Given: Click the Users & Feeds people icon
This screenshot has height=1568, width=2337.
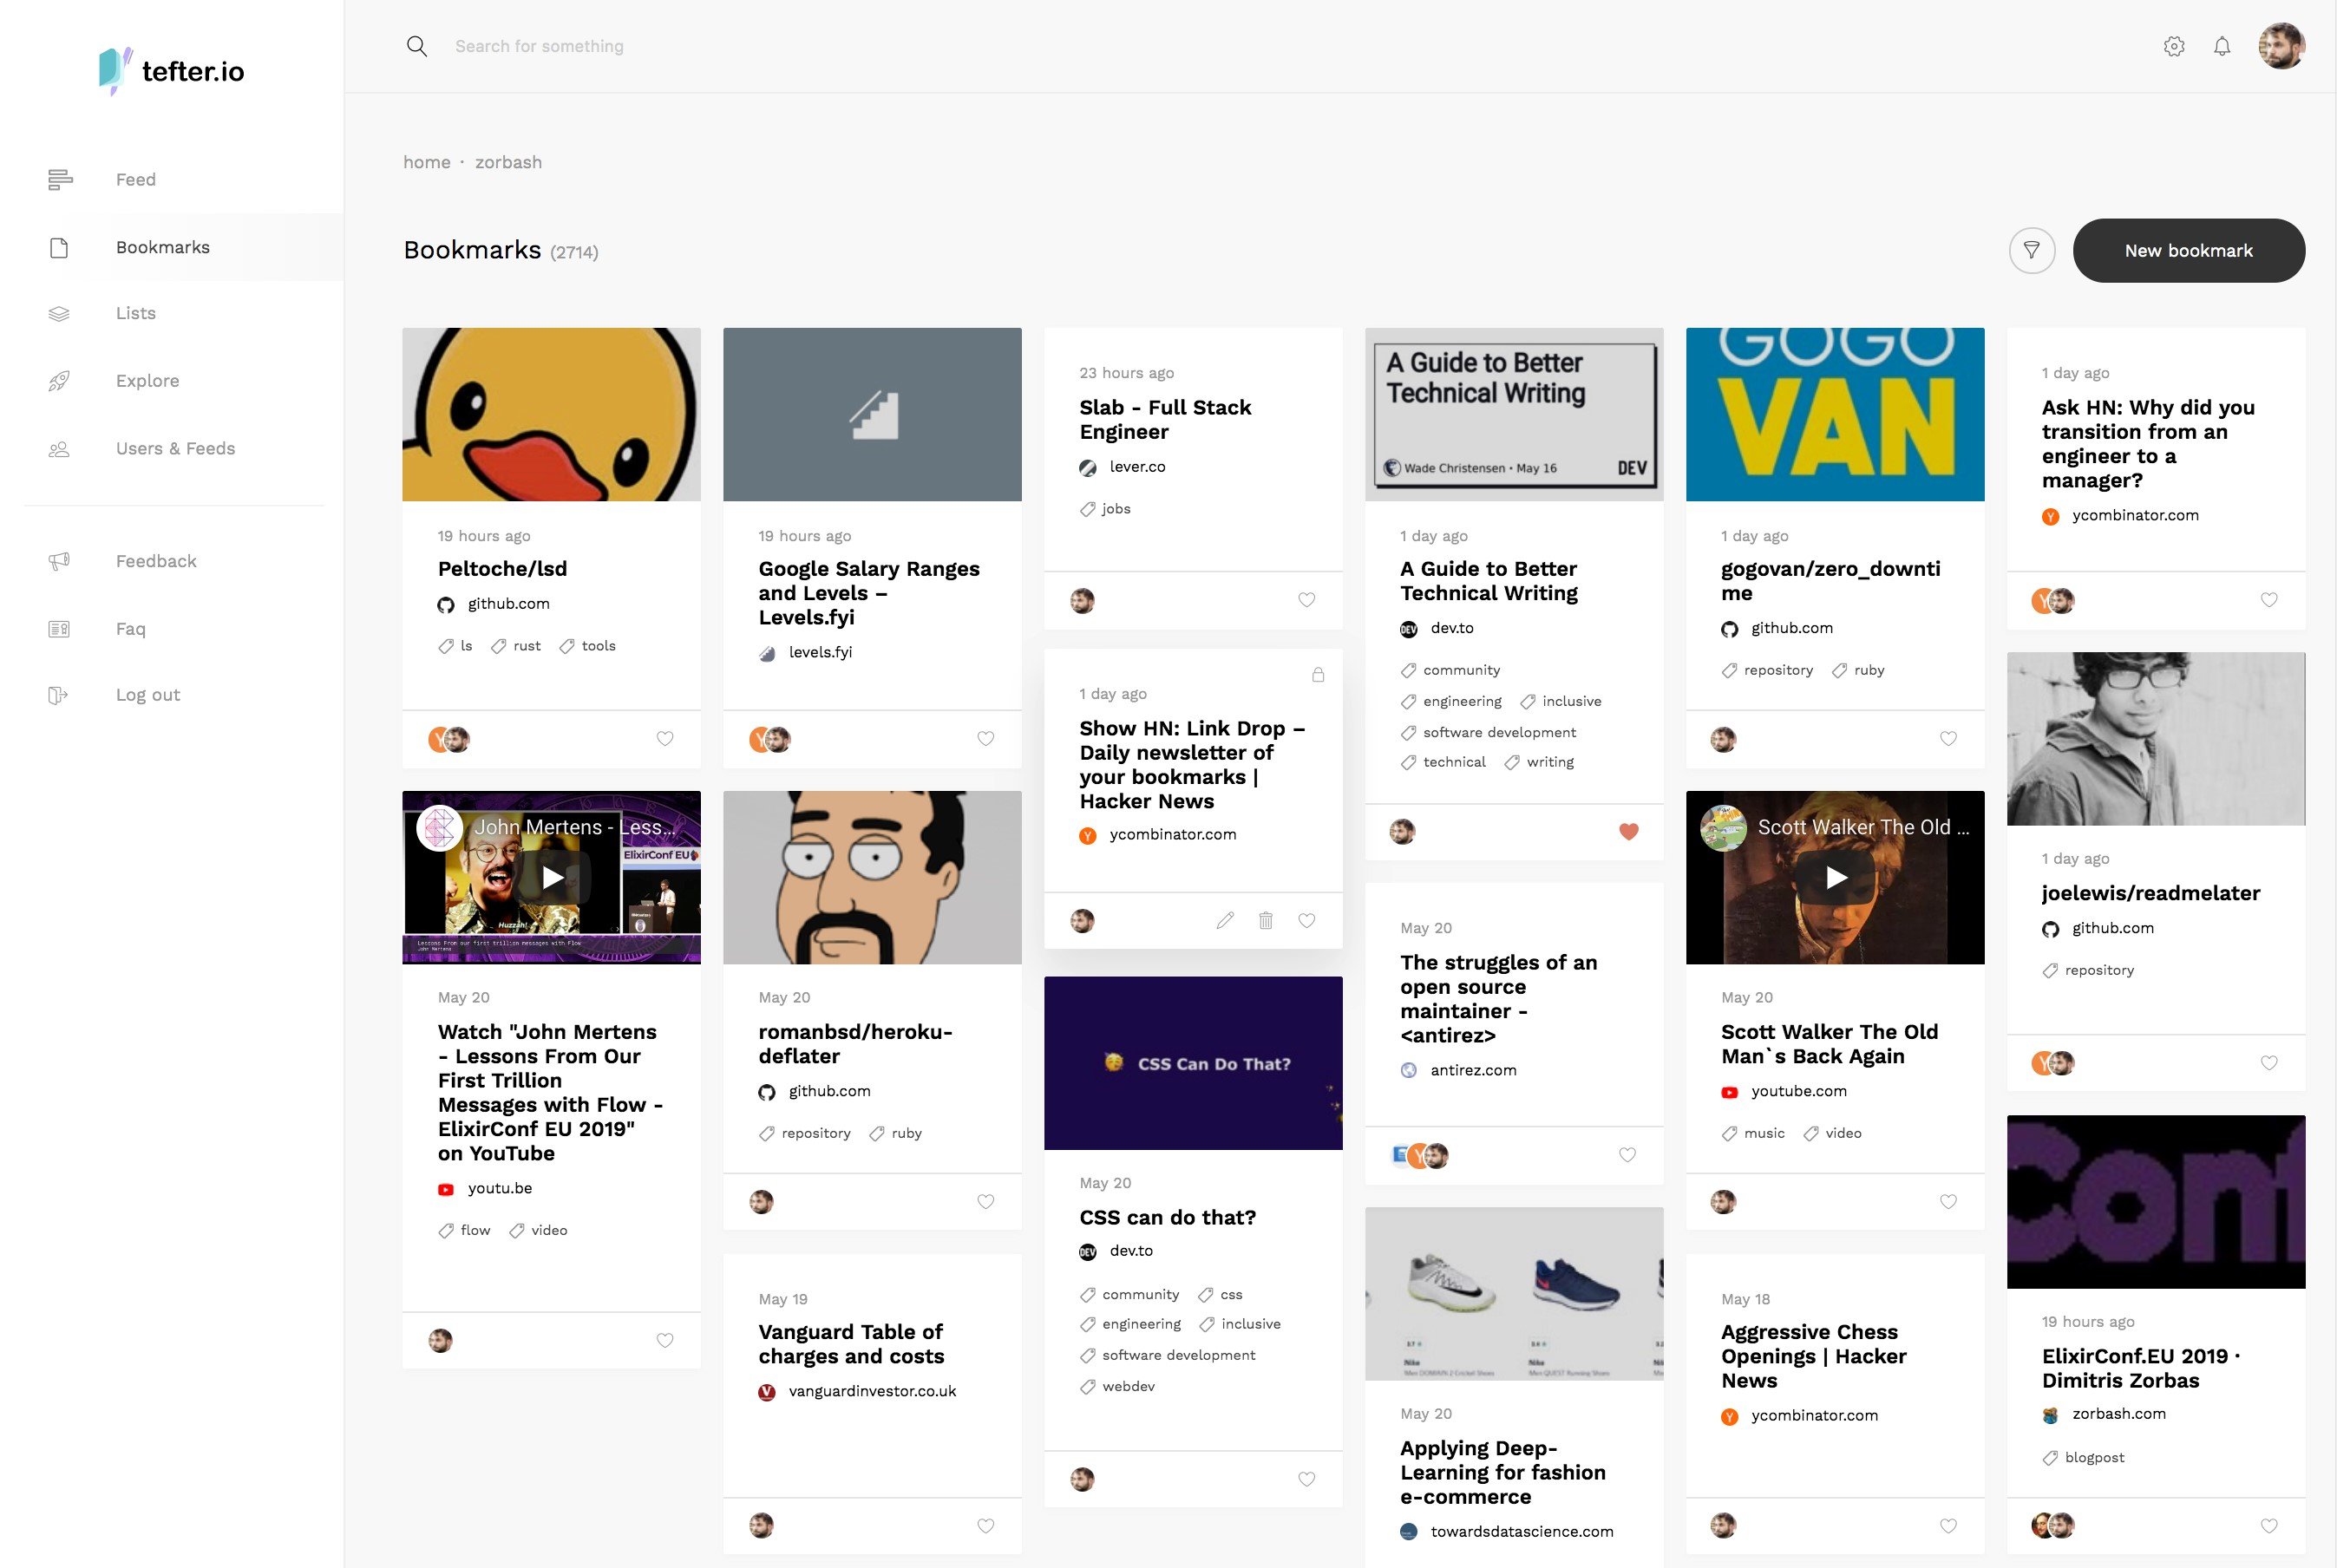Looking at the screenshot, I should [60, 449].
